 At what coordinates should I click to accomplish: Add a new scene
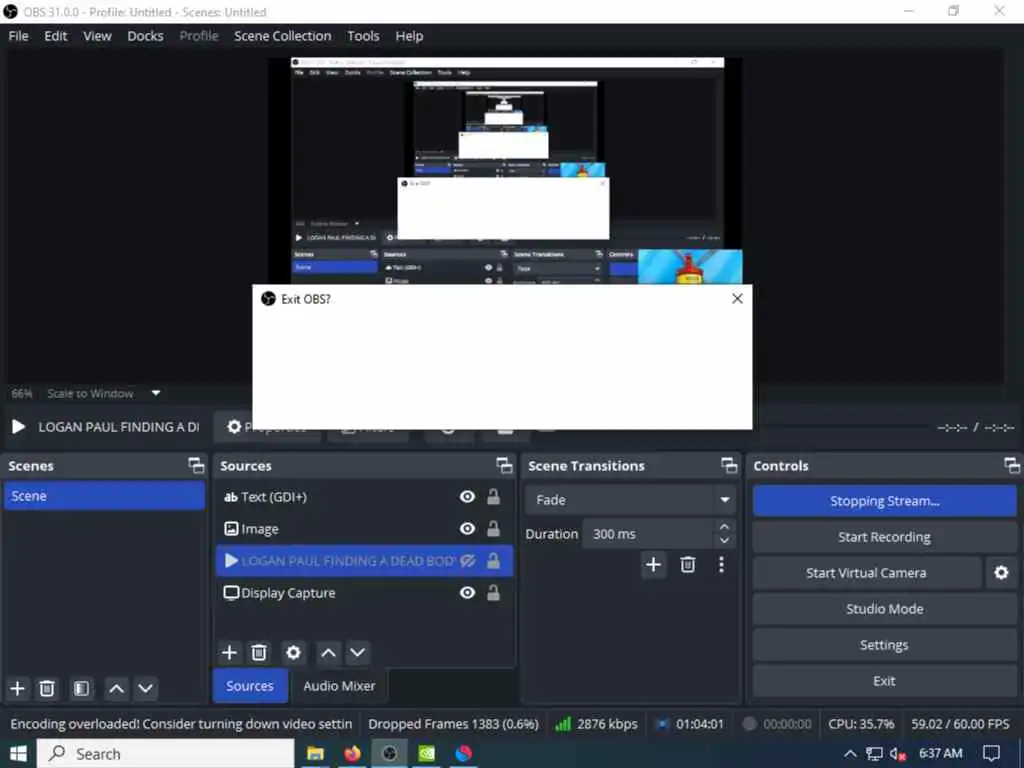click(x=18, y=688)
